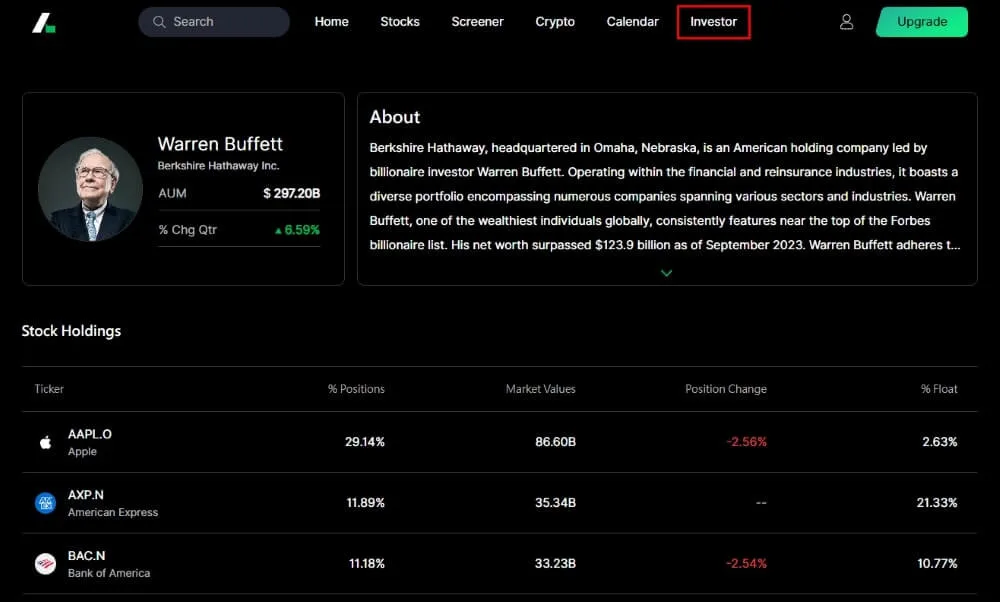Expand the About section with chevron
The height and width of the screenshot is (602, 1000).
click(667, 273)
